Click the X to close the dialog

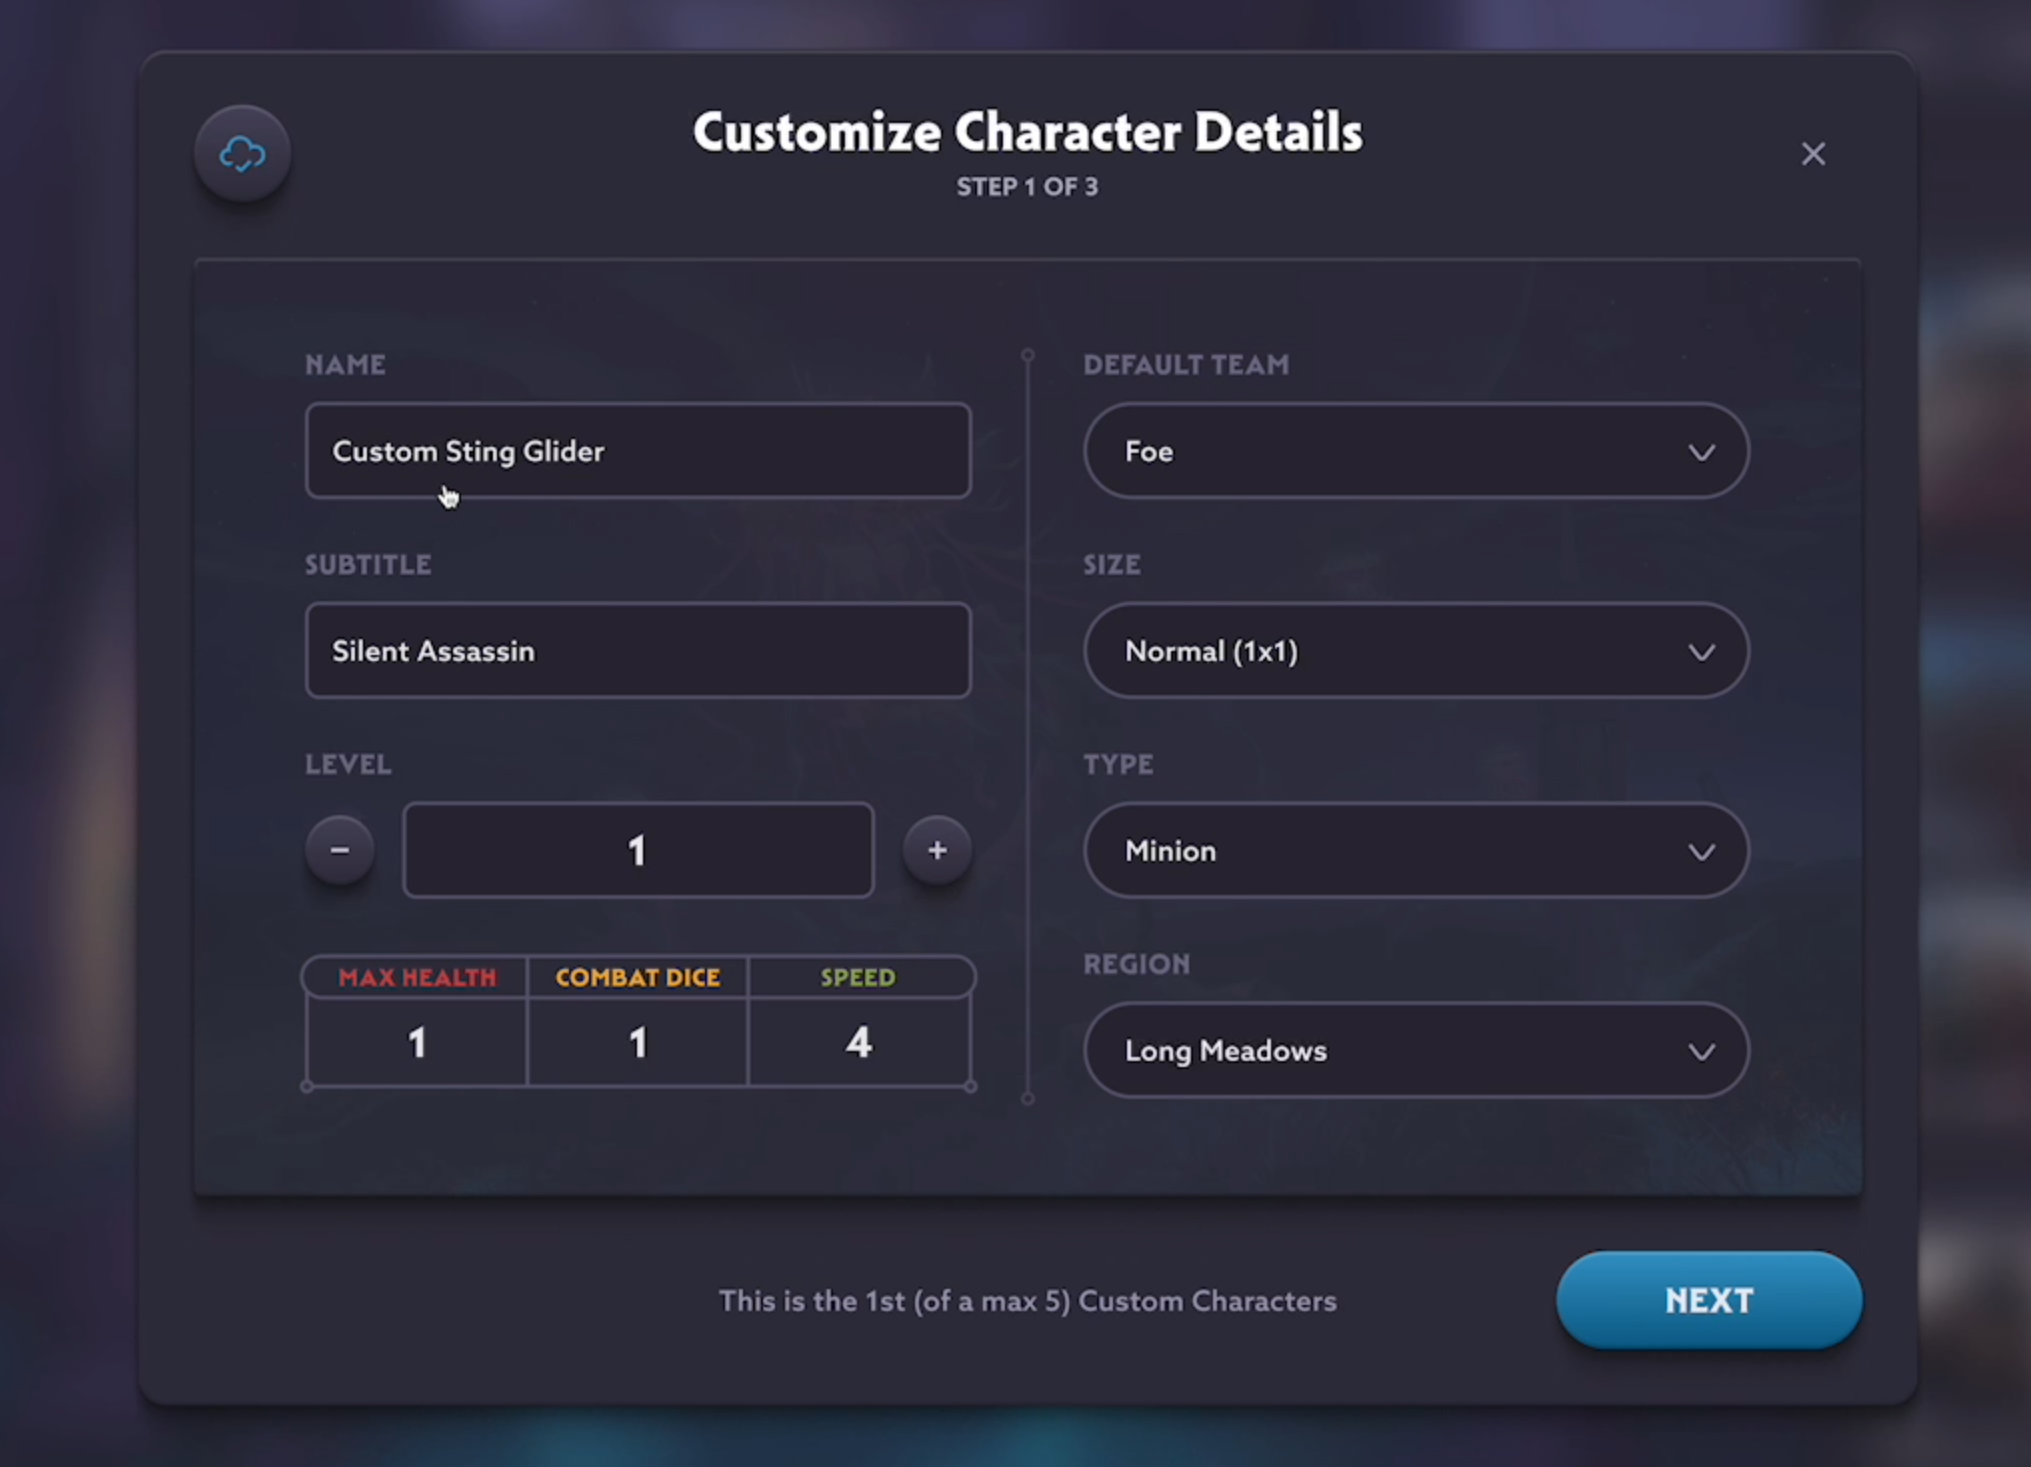pos(1813,153)
